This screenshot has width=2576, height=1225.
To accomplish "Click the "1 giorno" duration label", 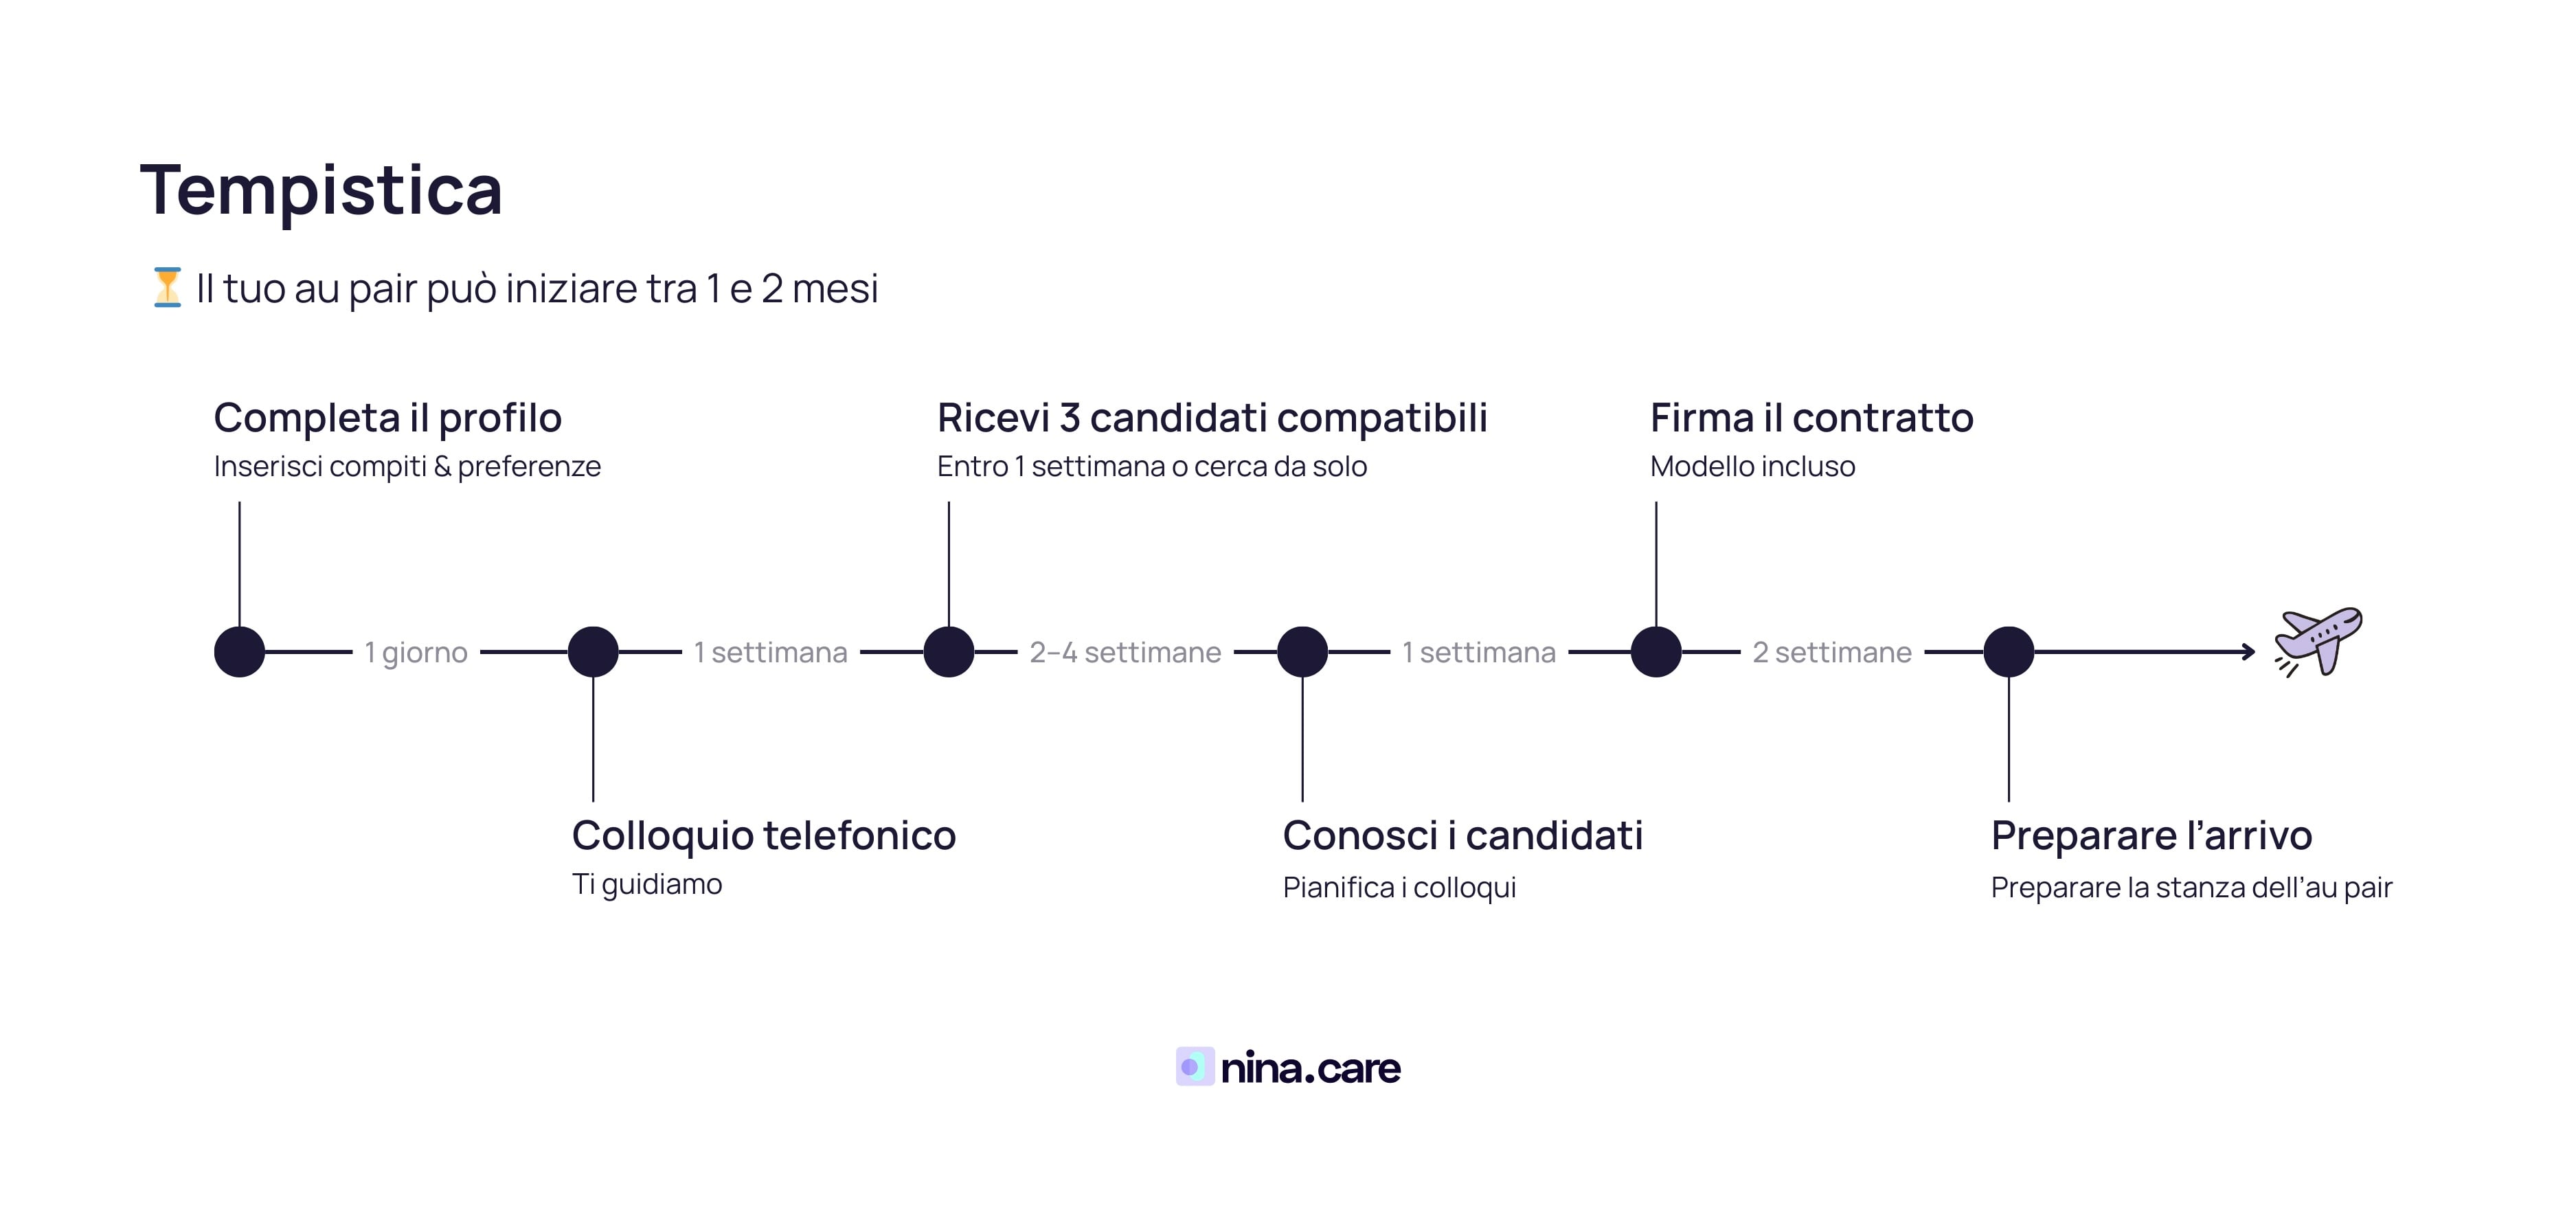I will [416, 653].
